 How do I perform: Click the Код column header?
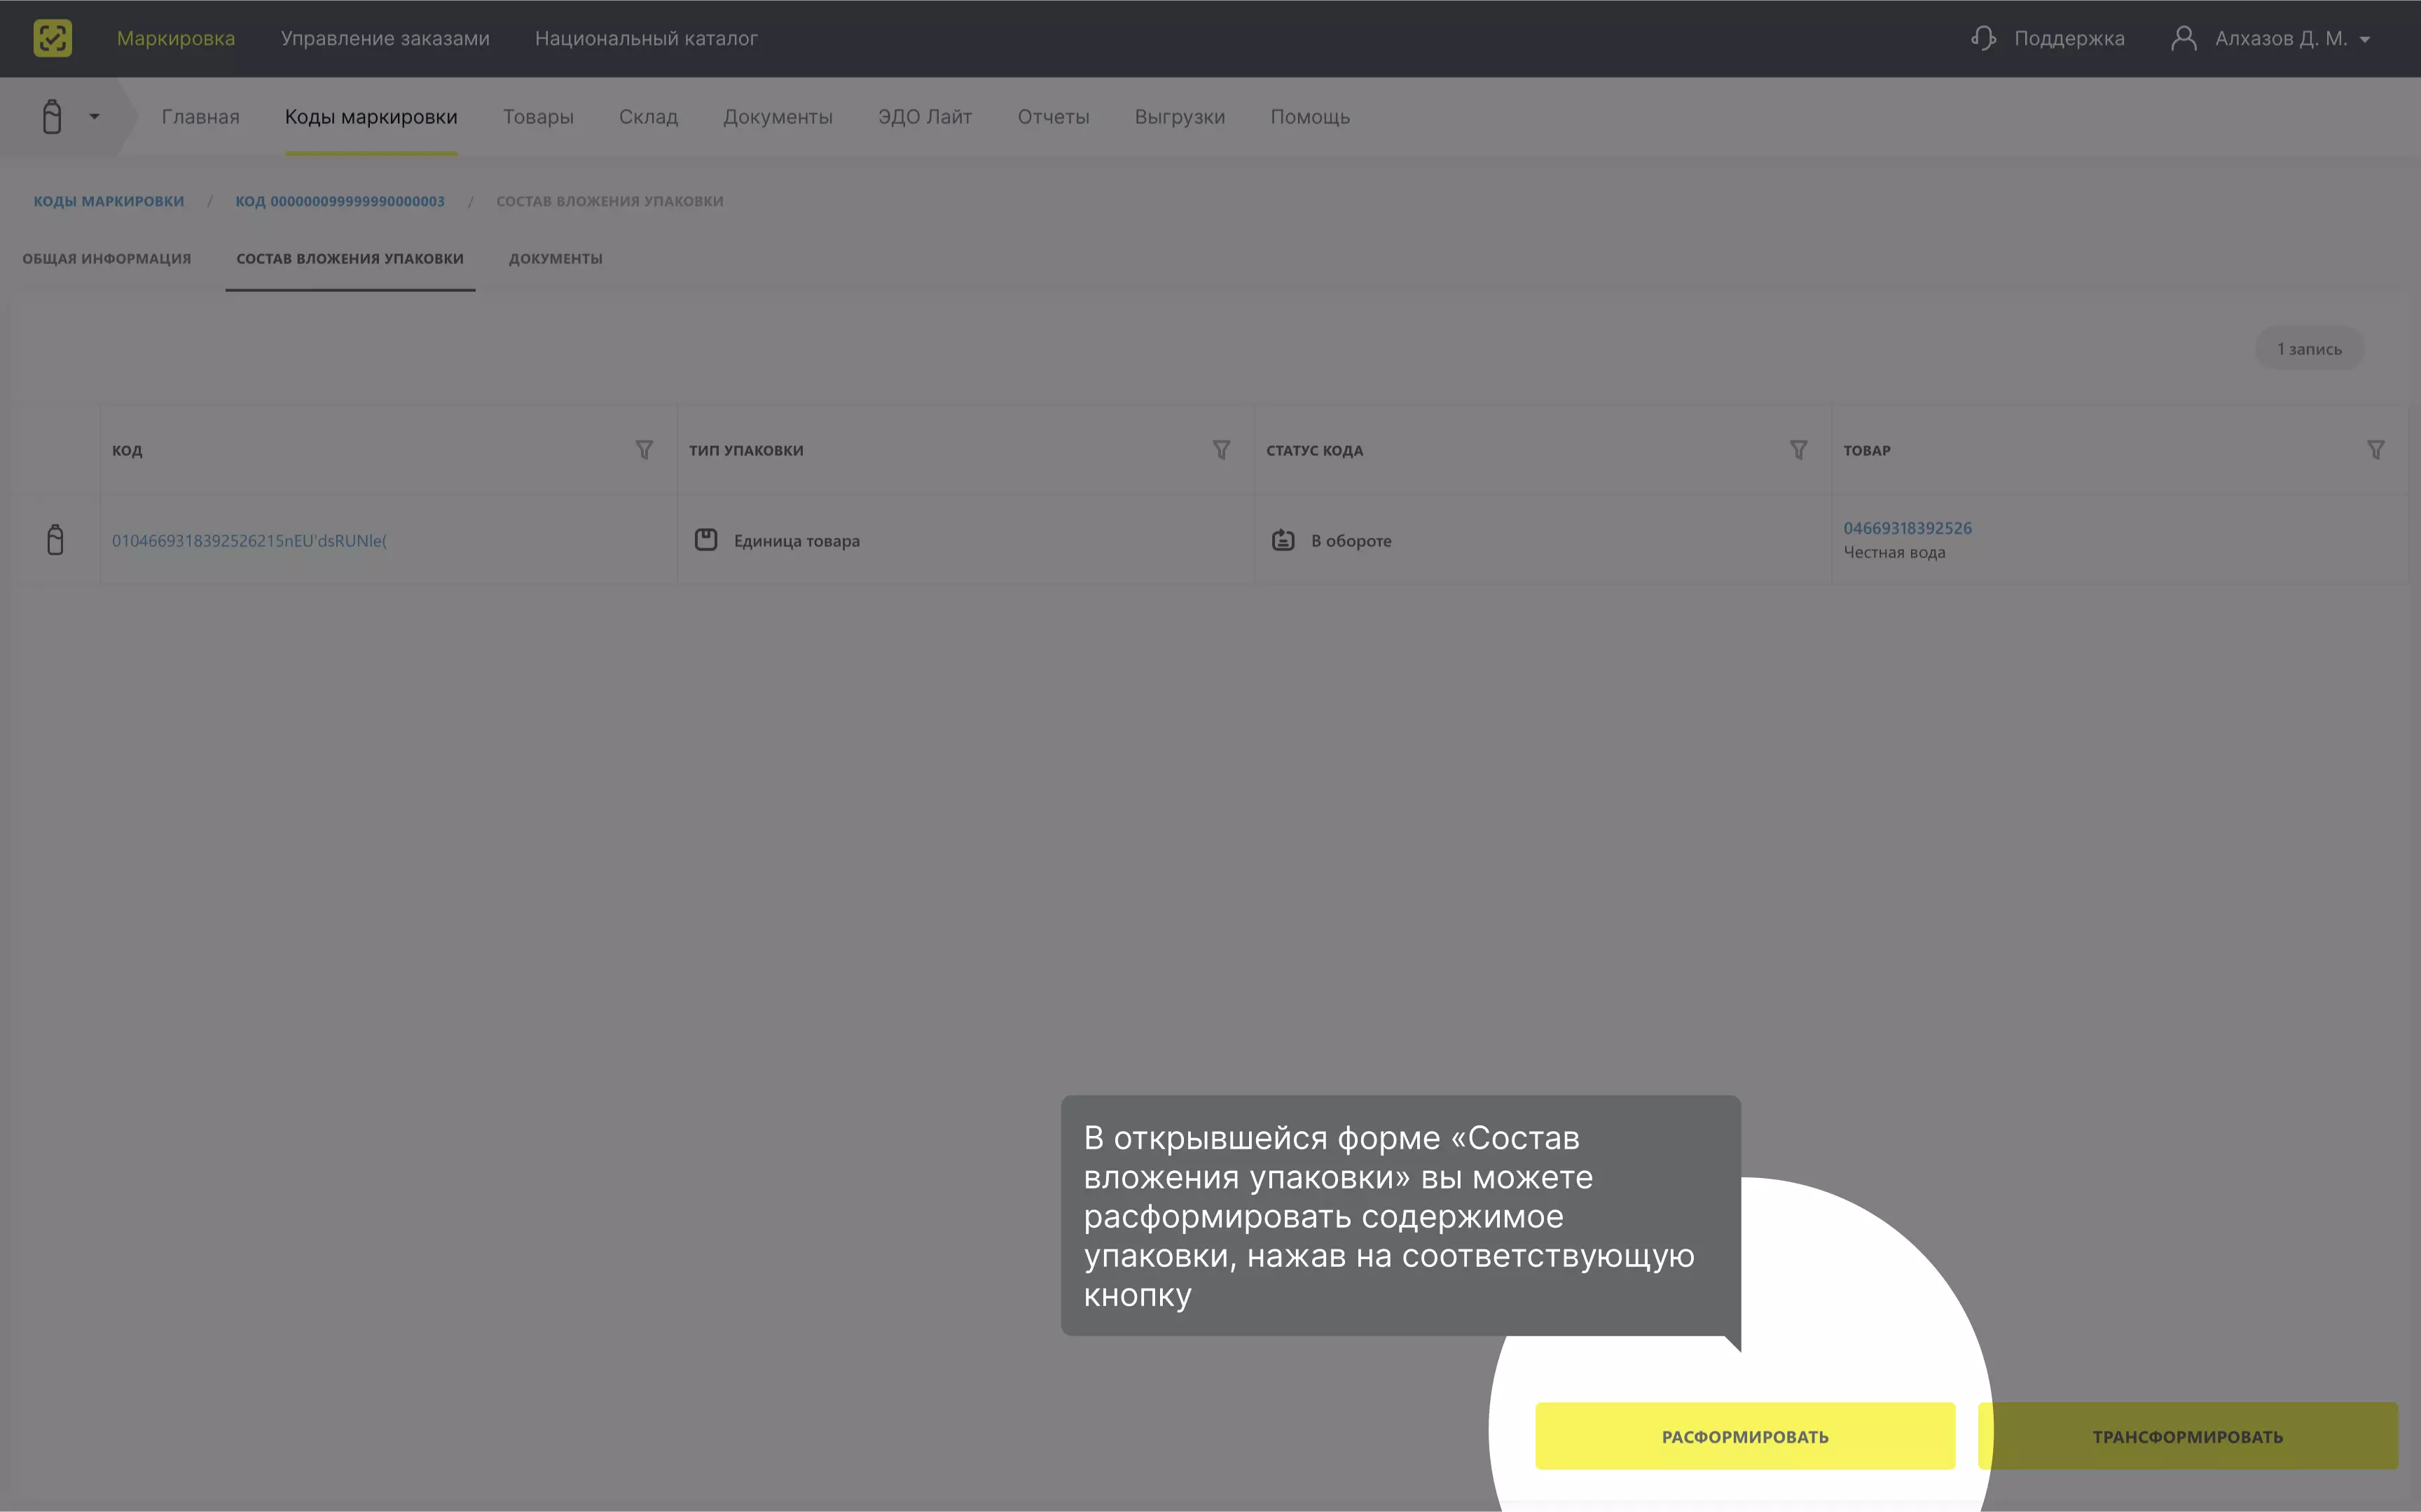[127, 451]
